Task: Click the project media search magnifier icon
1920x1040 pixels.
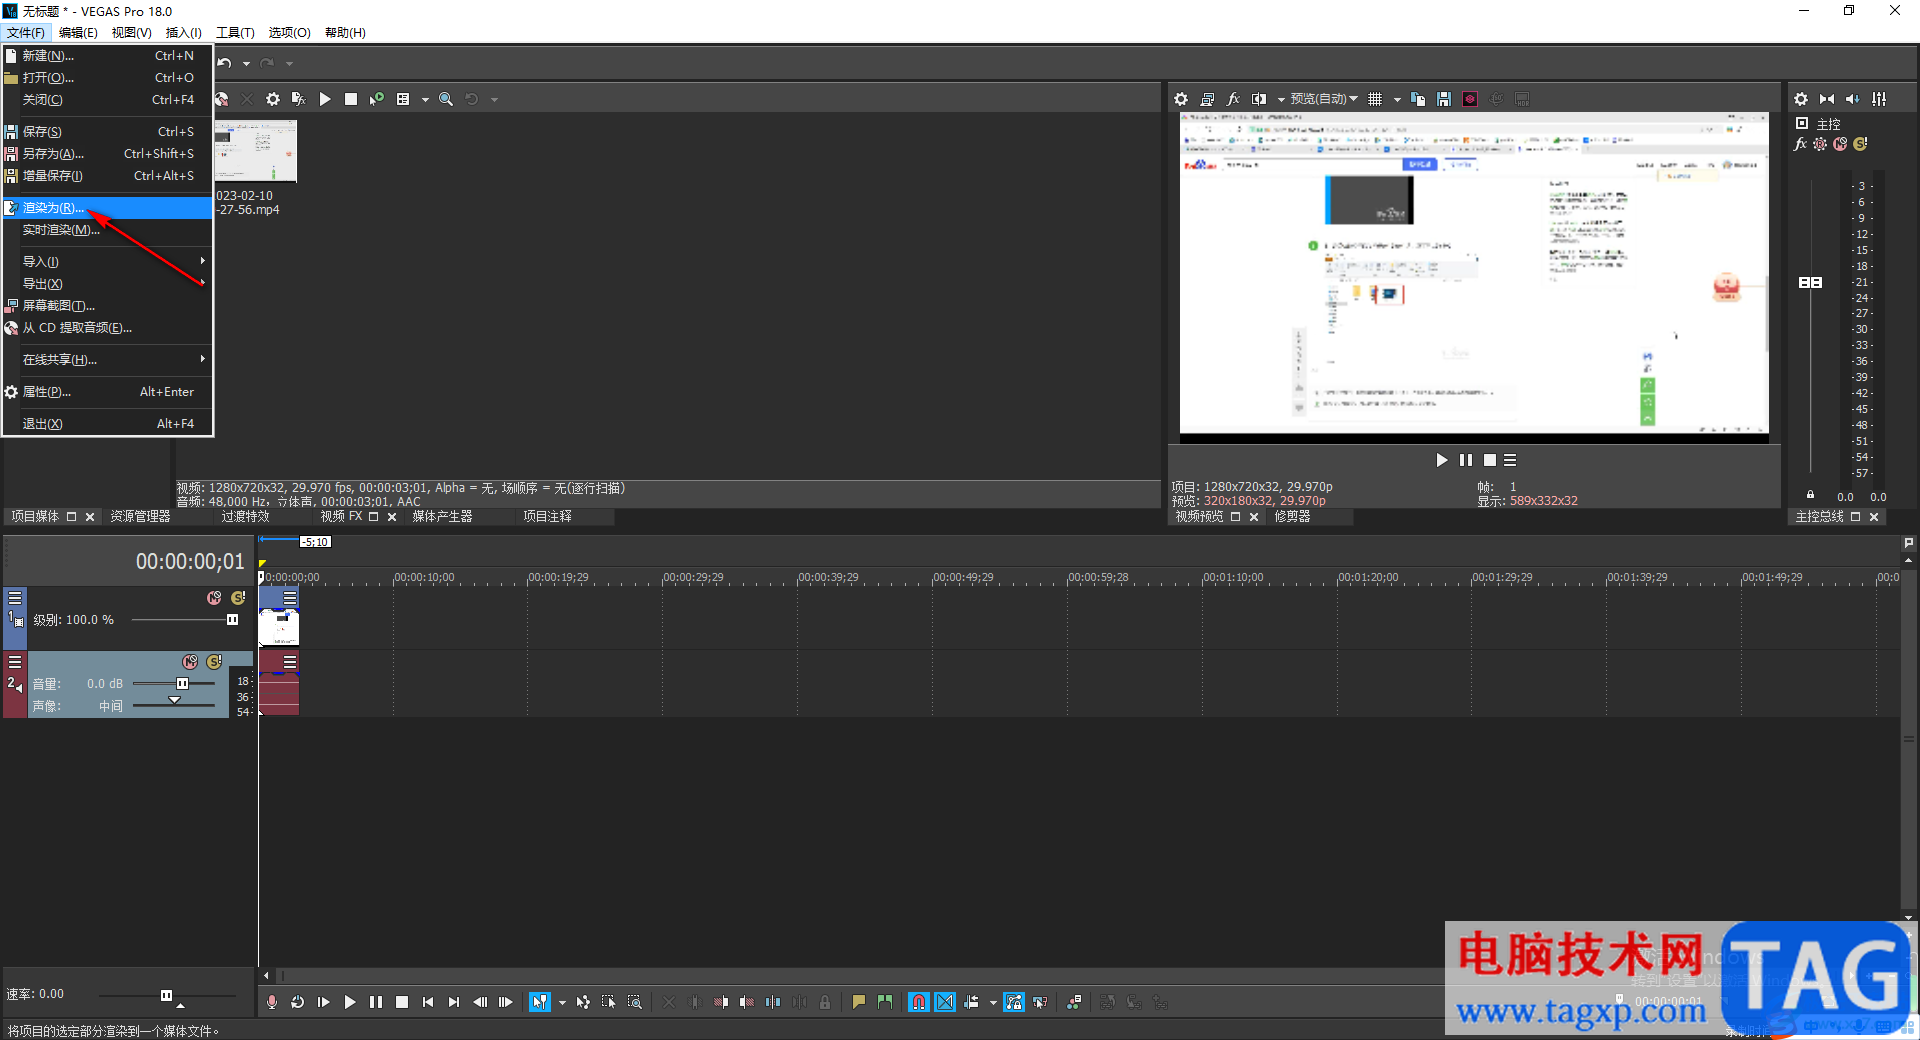Action: tap(446, 99)
